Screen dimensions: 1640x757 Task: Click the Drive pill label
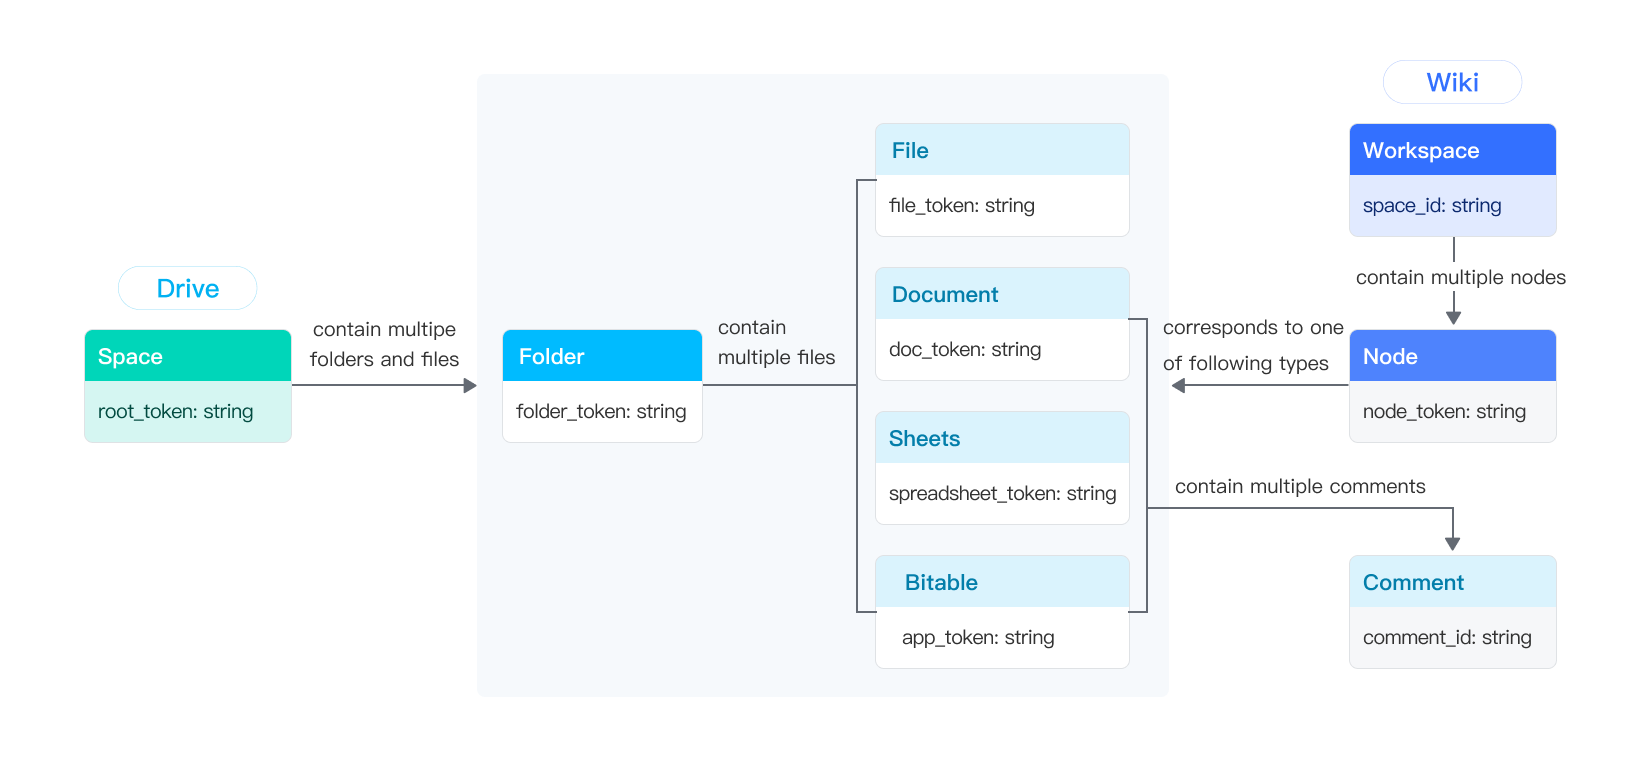point(187,288)
